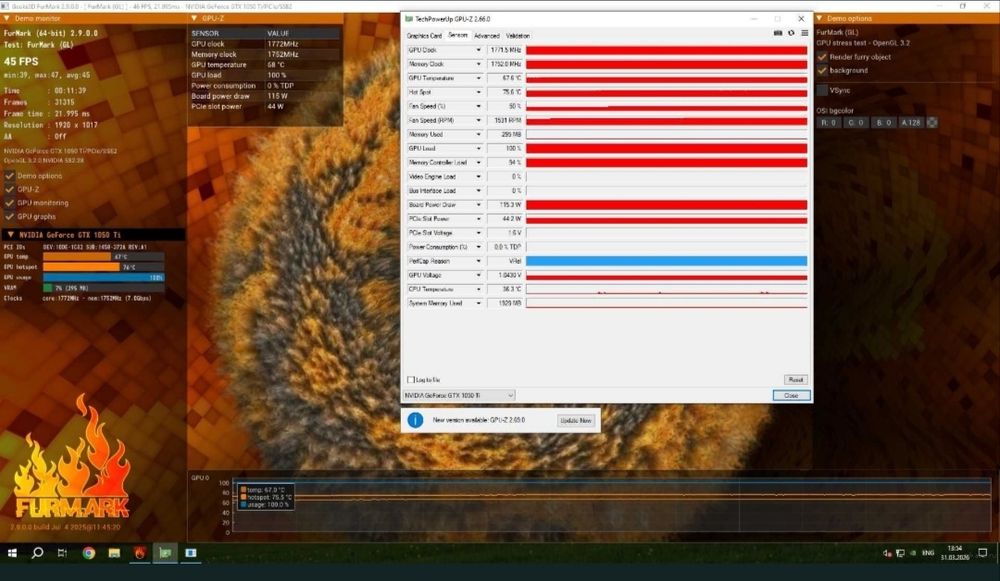
Task: Open the GPU Temperature sensor dropdown
Action: 478,78
